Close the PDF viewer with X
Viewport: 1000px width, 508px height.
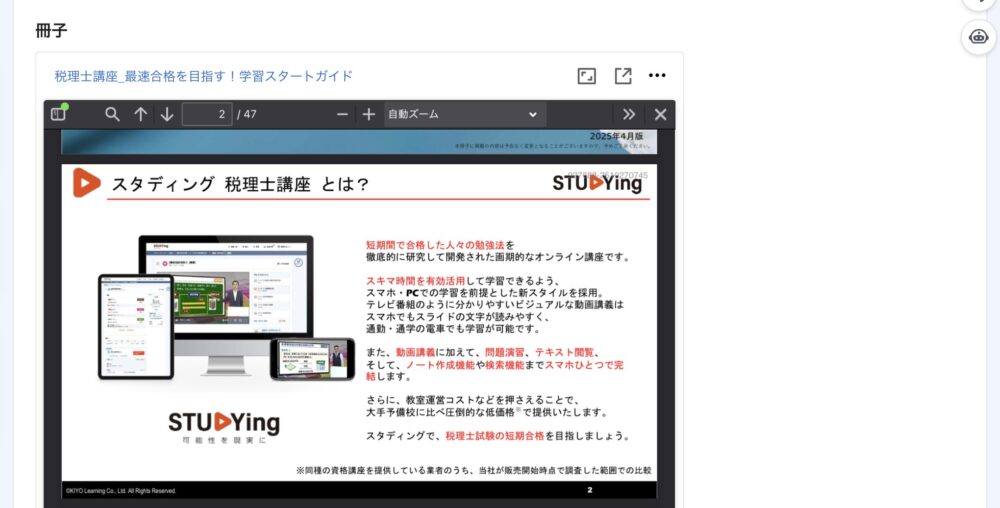(x=660, y=114)
